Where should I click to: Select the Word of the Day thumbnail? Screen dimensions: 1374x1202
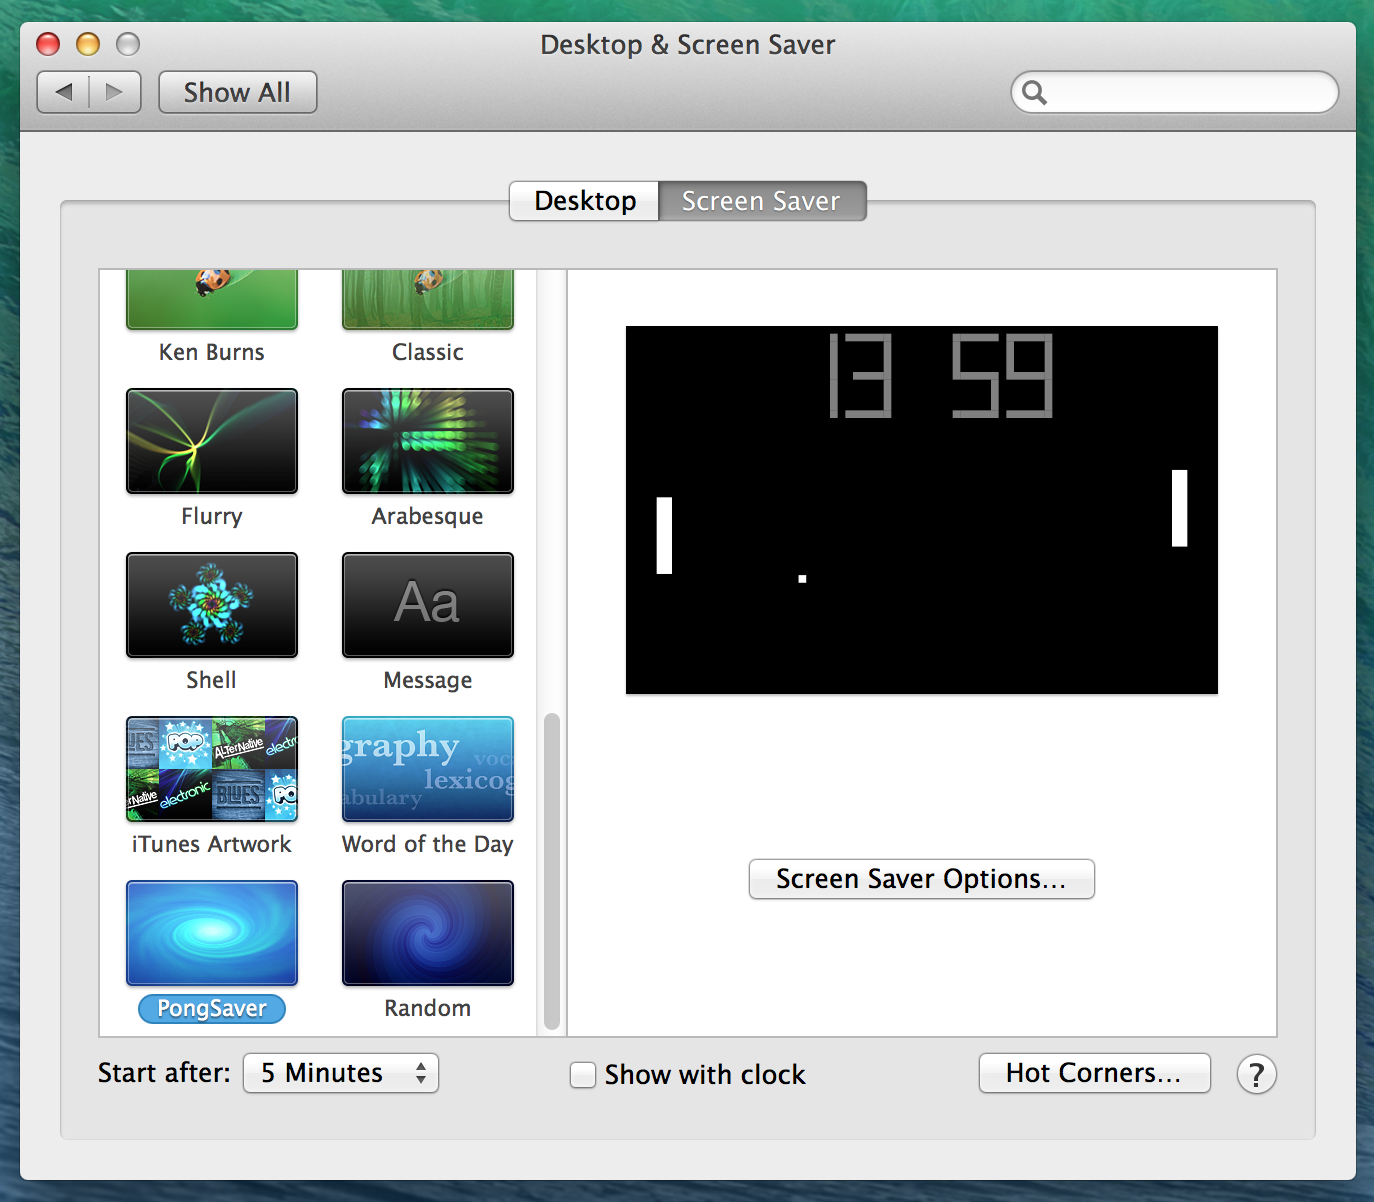point(428,769)
